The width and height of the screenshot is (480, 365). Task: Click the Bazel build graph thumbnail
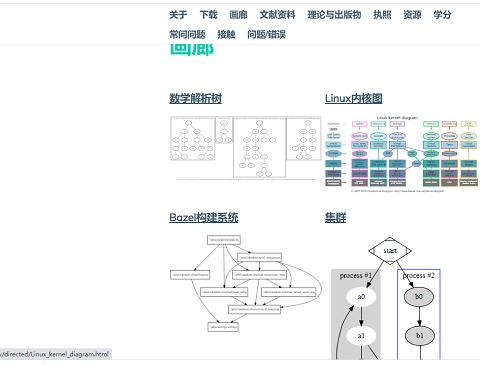(246, 283)
